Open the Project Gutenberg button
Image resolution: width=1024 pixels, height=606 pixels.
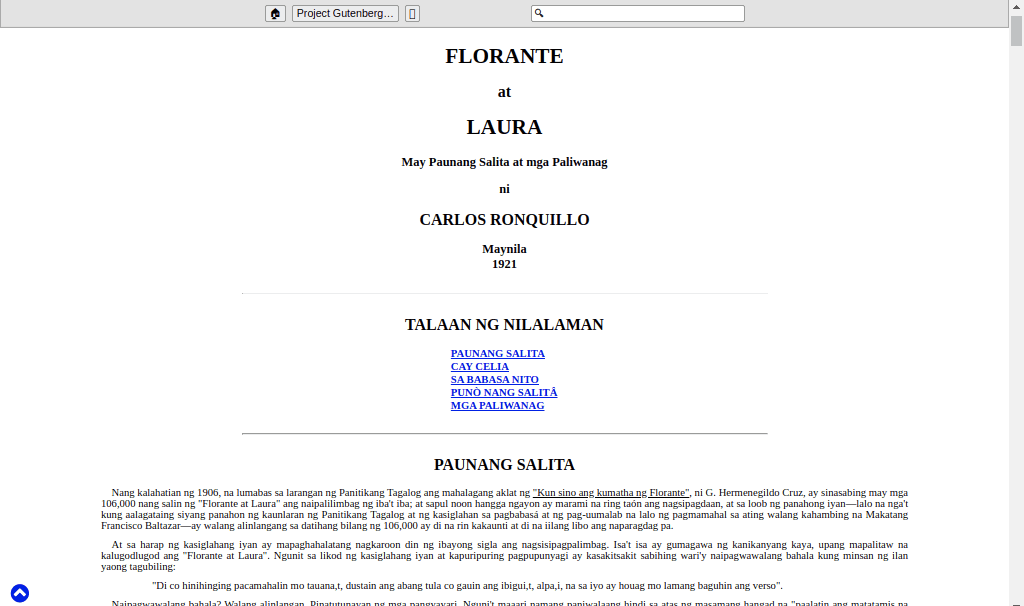[x=345, y=13]
